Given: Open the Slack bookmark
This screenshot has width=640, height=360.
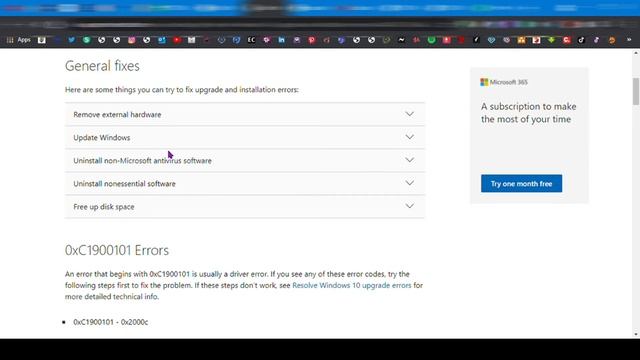Looking at the screenshot, I should 267,40.
